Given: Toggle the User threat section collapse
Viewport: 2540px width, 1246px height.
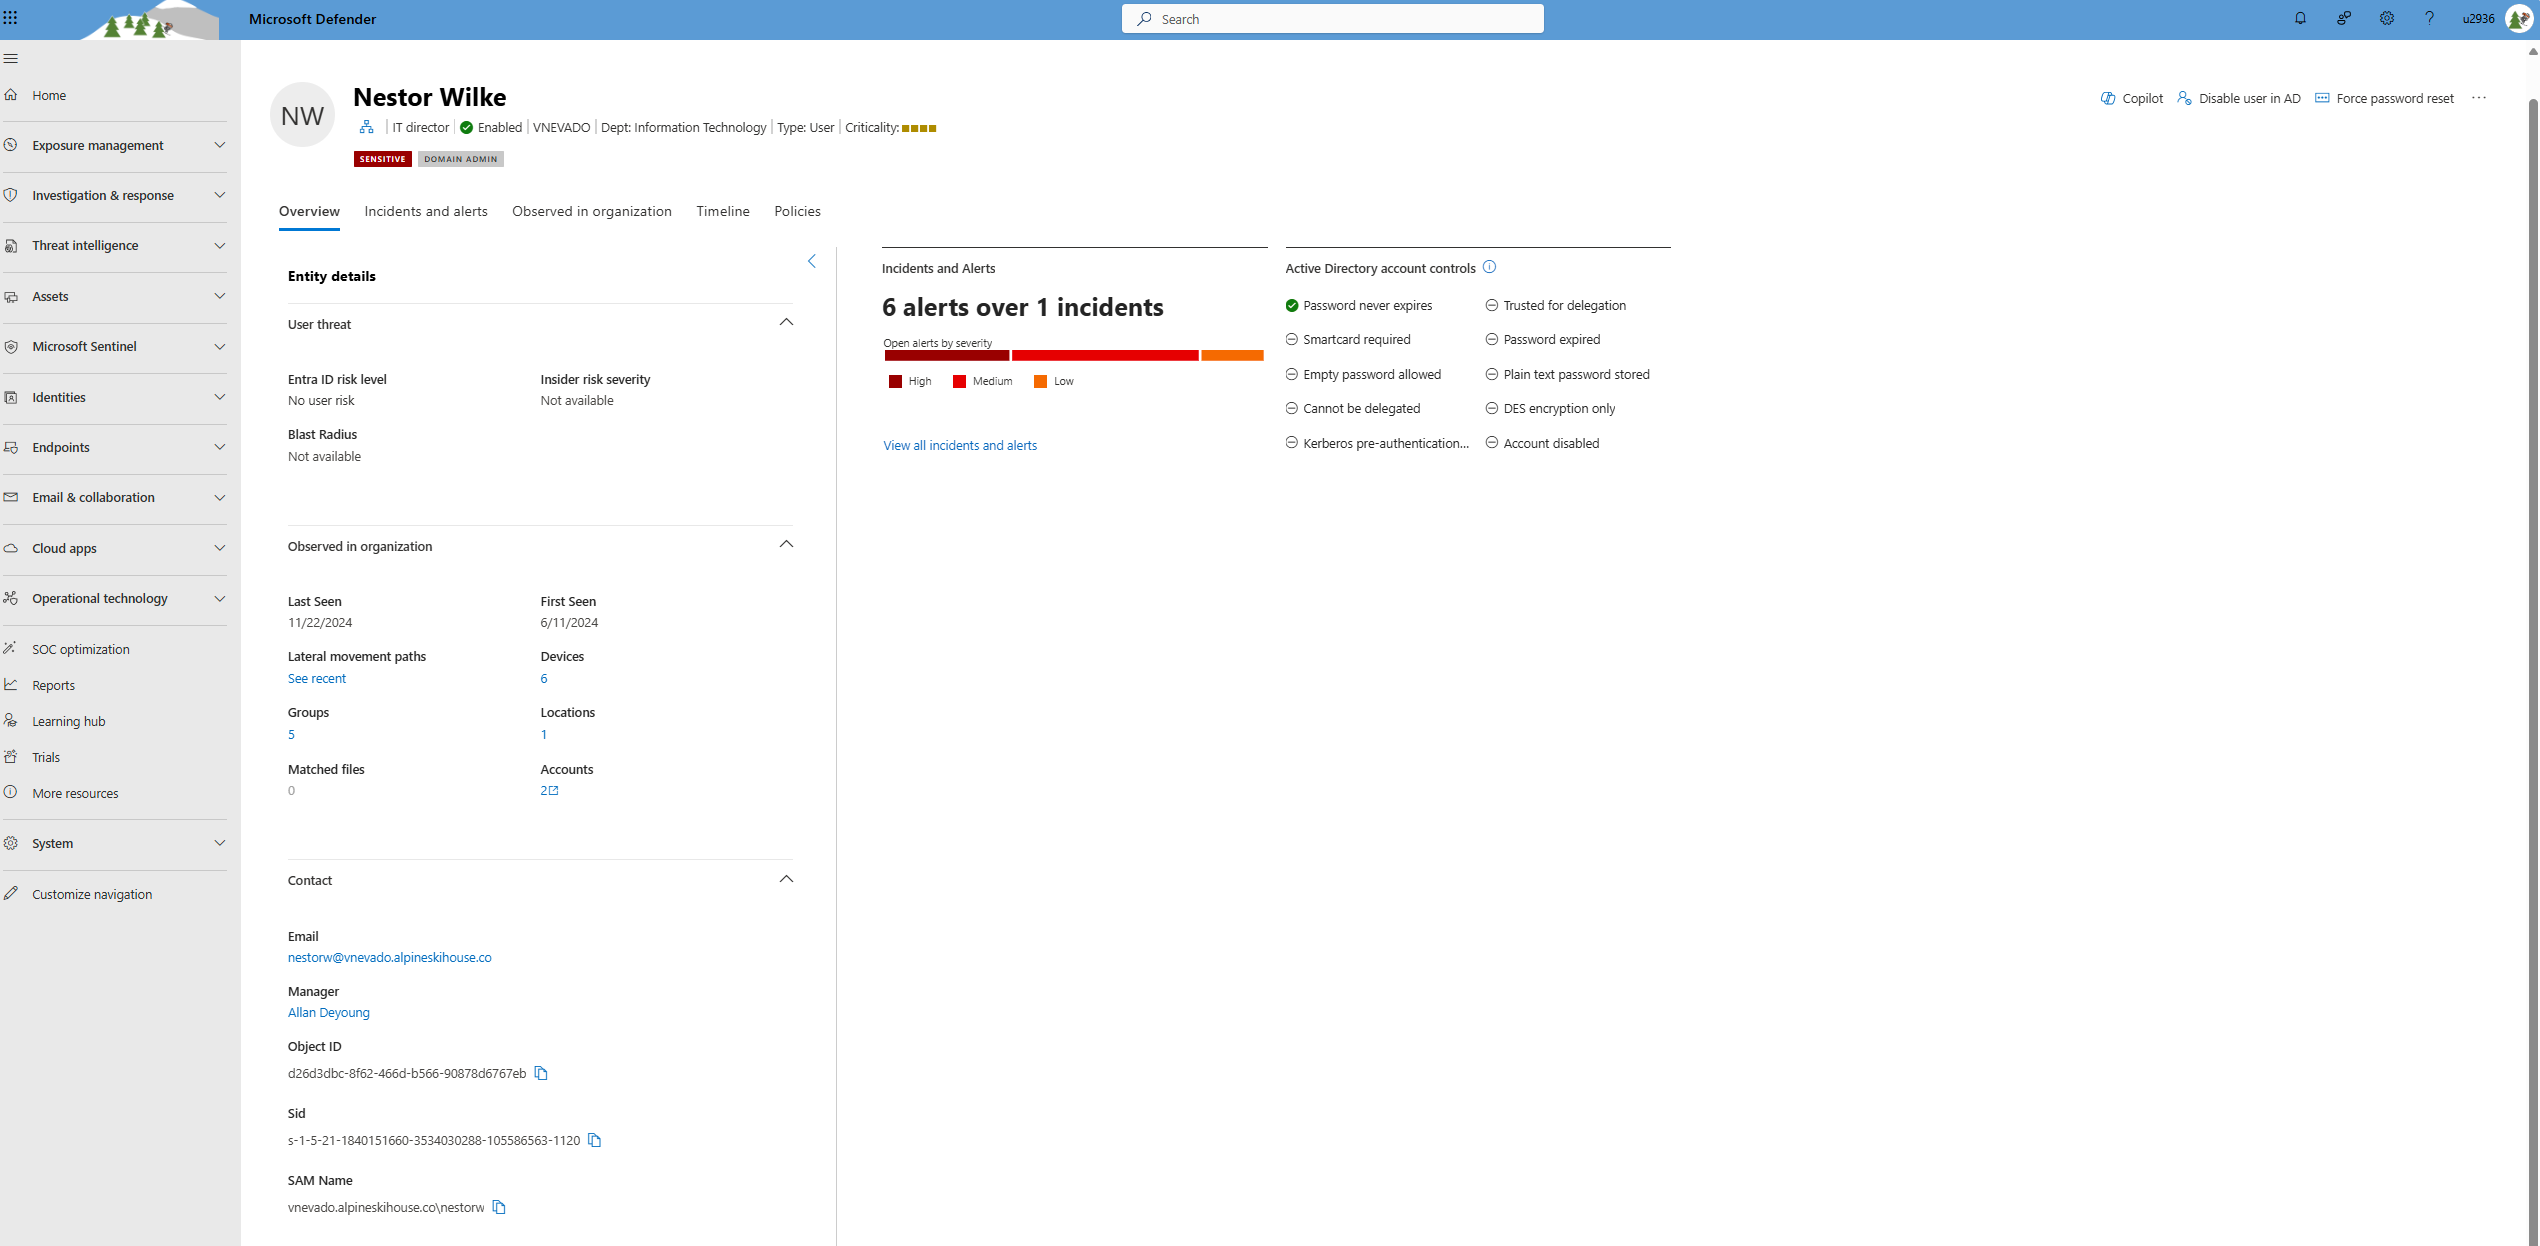Looking at the screenshot, I should tap(789, 322).
